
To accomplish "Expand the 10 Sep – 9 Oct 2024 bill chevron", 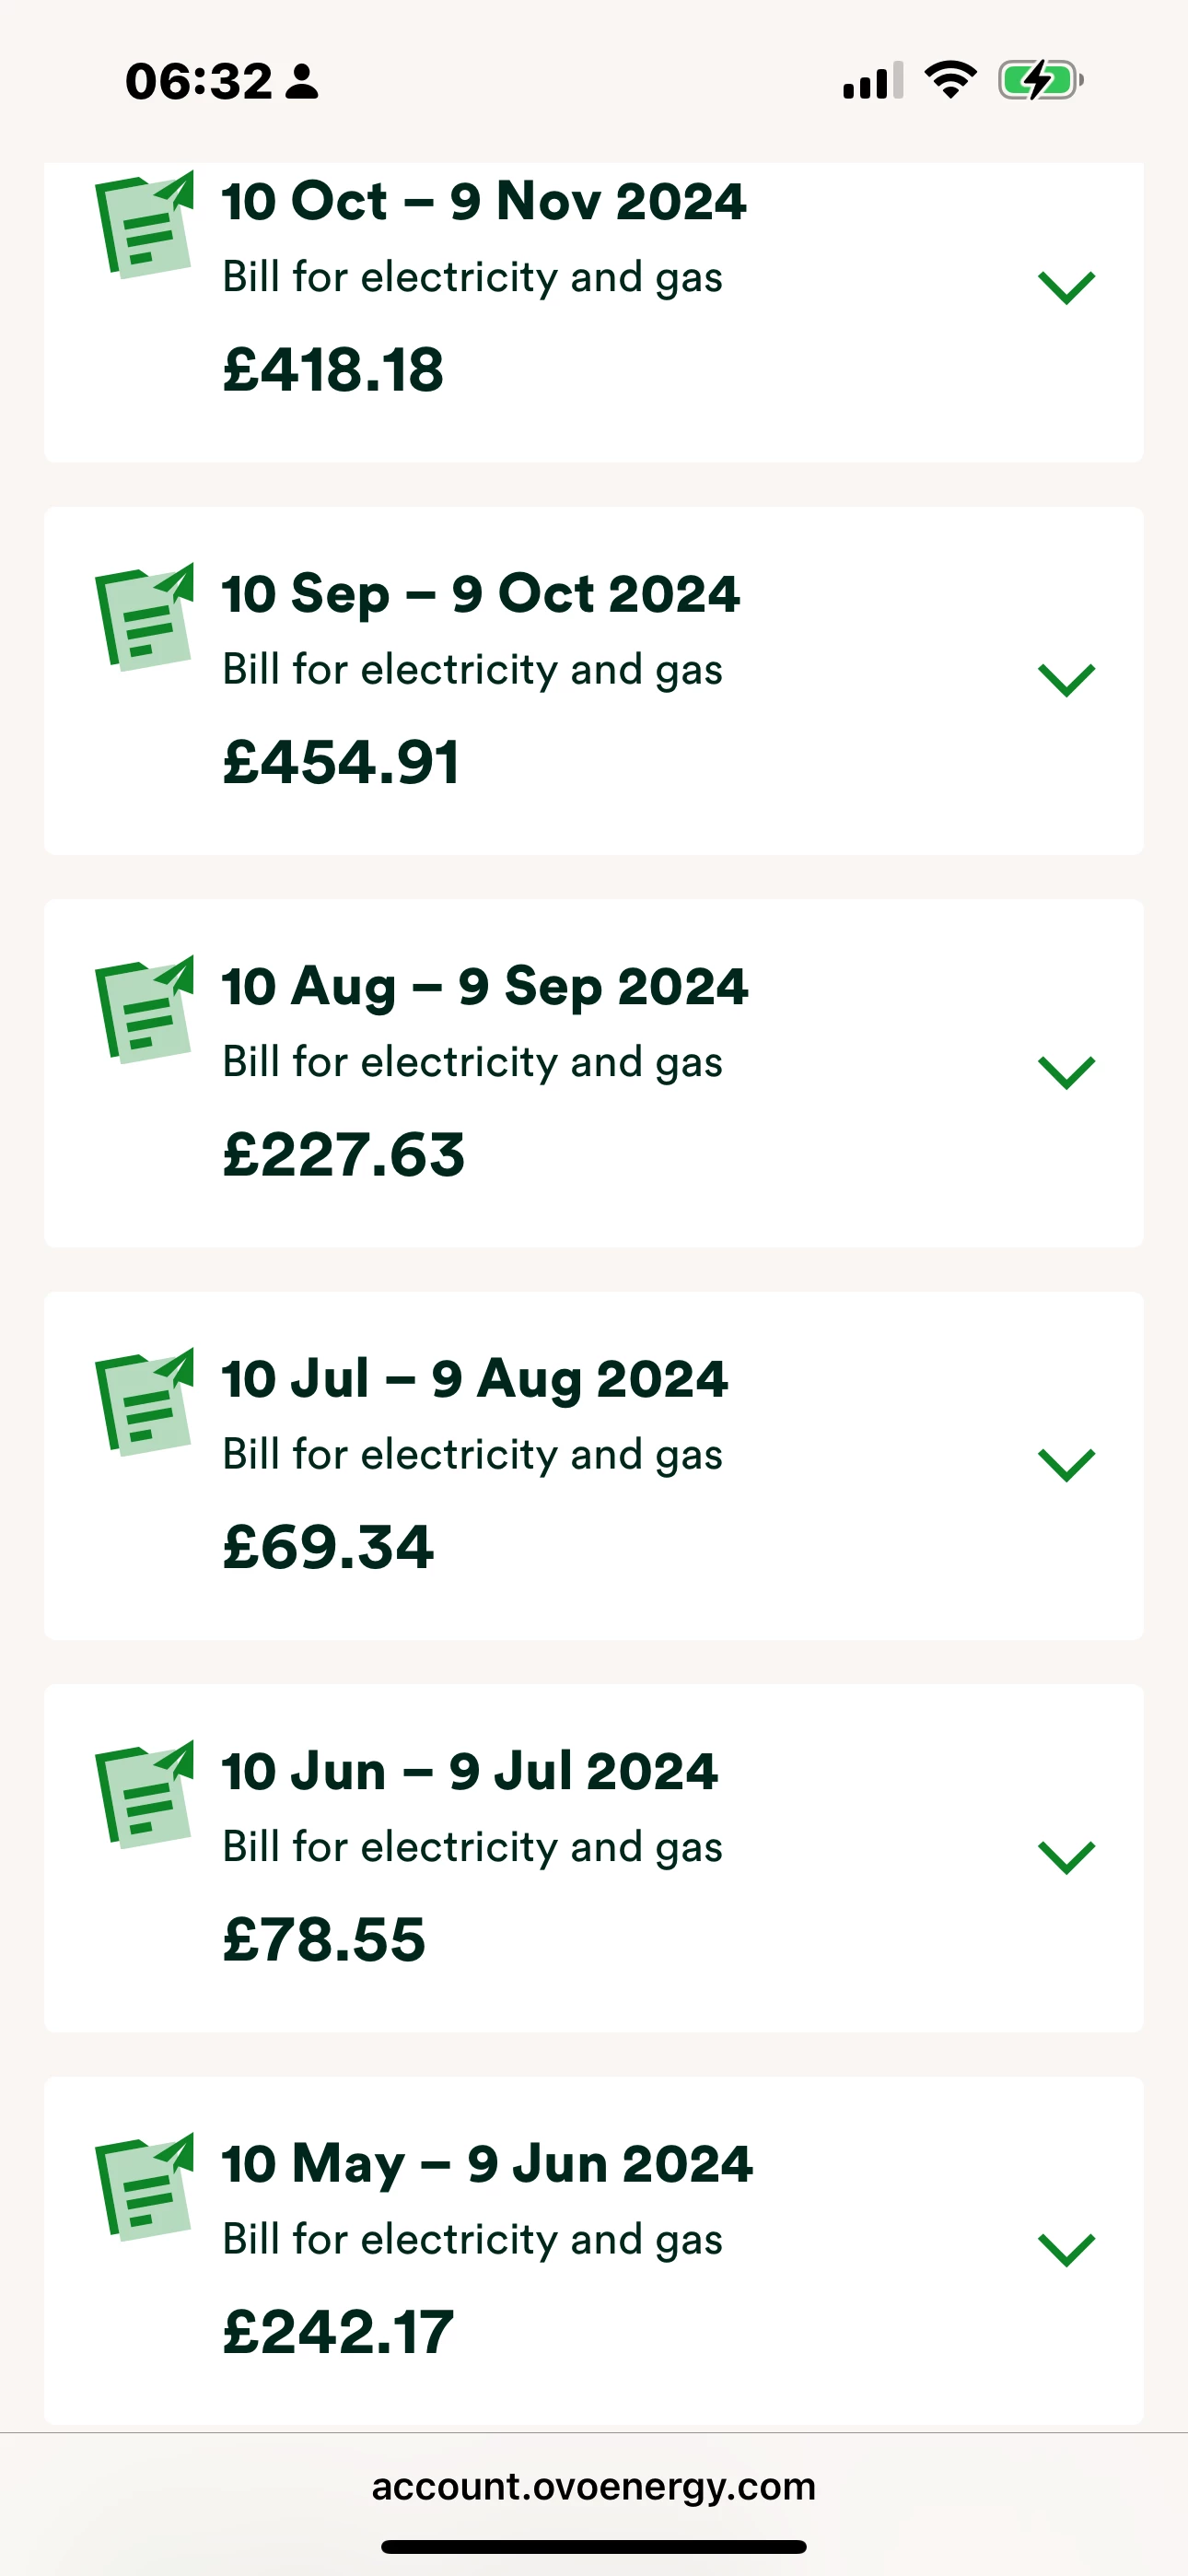I will (x=1067, y=680).
